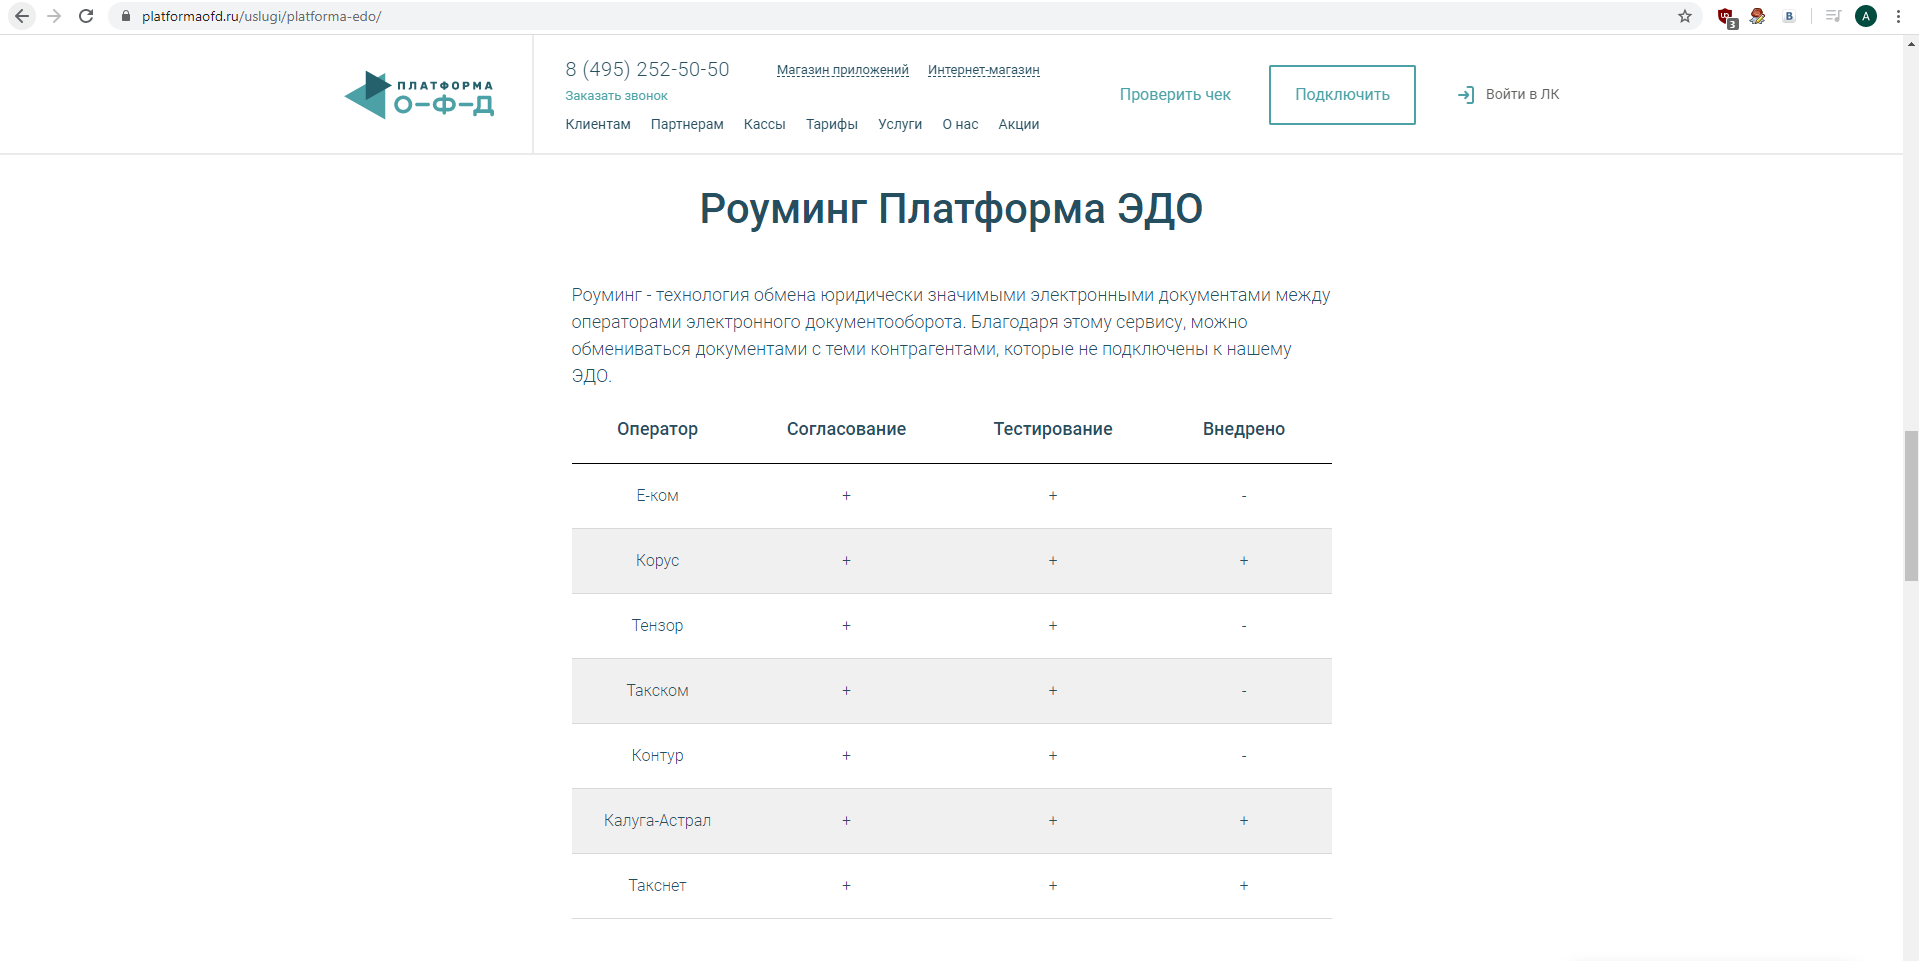Open the Акции menu item
The height and width of the screenshot is (961, 1919).
coord(1019,124)
